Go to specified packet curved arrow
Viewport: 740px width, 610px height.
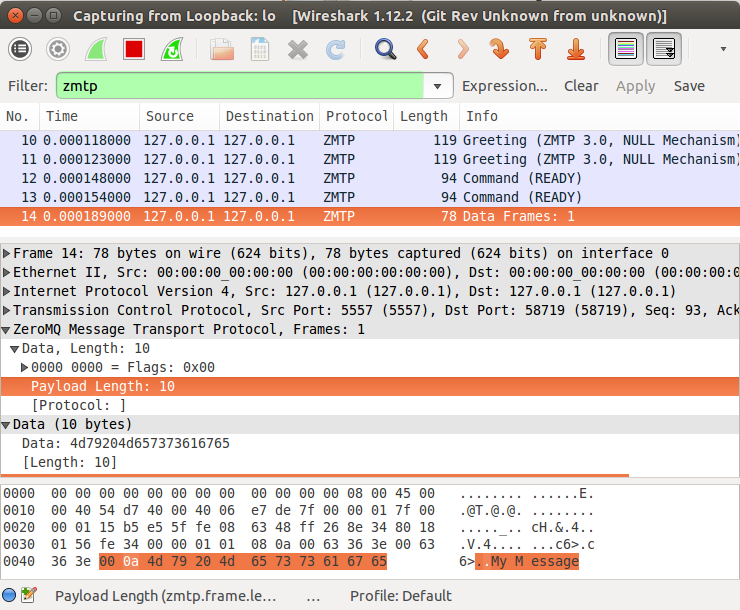click(x=499, y=49)
